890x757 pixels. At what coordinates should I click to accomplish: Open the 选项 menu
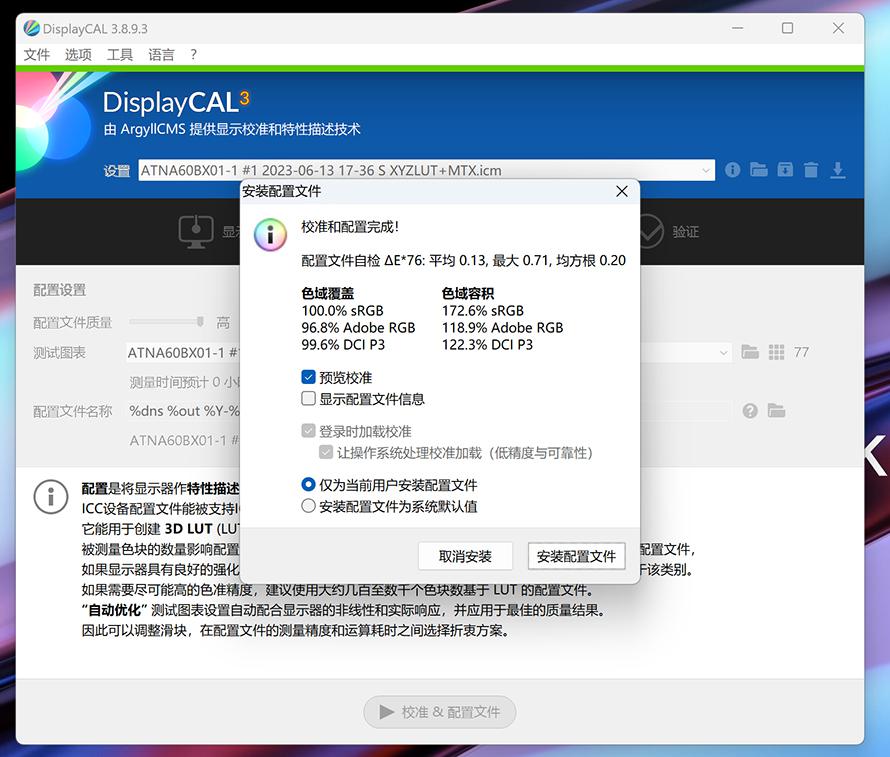click(x=78, y=54)
